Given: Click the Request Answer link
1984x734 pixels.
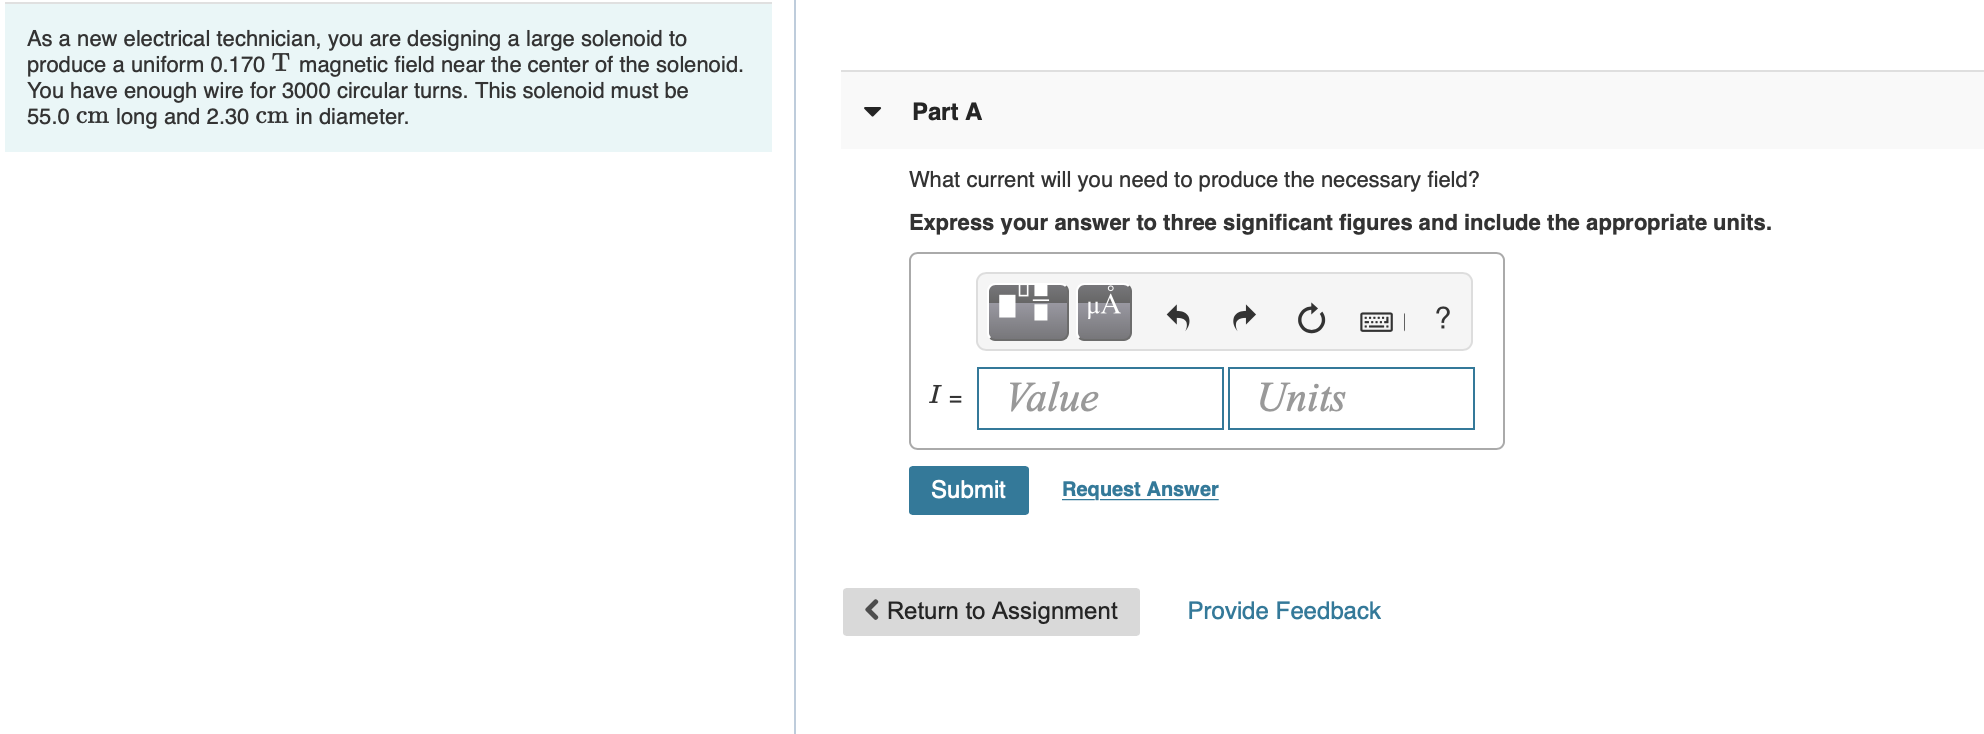Looking at the screenshot, I should [1141, 489].
